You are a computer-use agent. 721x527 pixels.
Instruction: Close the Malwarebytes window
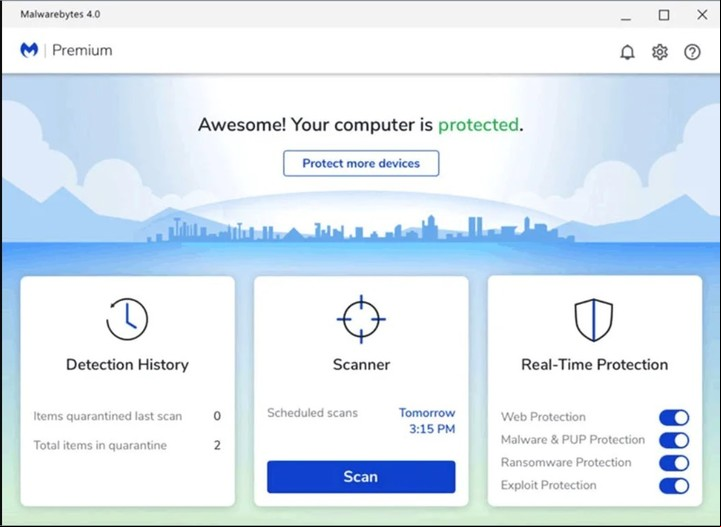pyautogui.click(x=702, y=15)
